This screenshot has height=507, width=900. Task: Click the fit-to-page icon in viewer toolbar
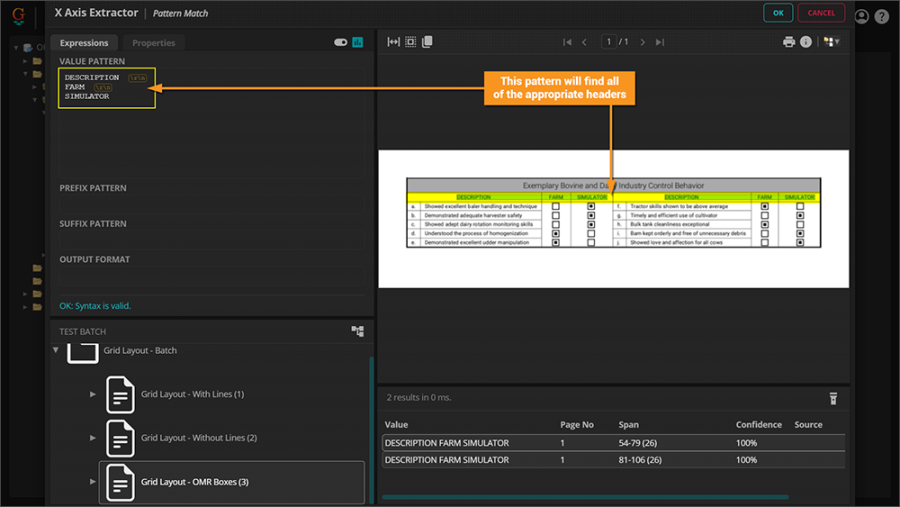click(x=411, y=42)
